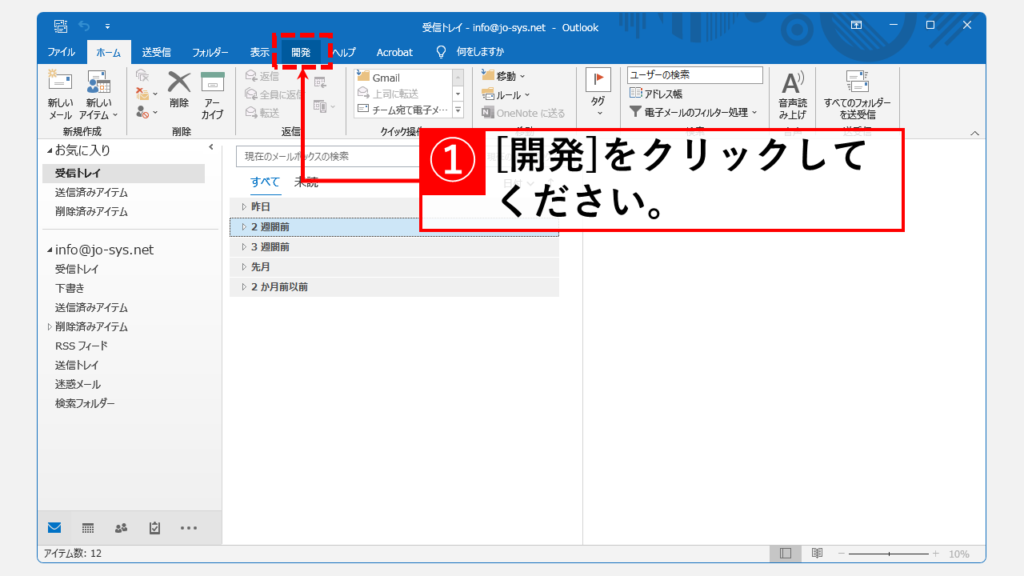Image resolution: width=1024 pixels, height=576 pixels.
Task: Open the New Items (新しいアイテム) dropdown
Action: click(98, 95)
